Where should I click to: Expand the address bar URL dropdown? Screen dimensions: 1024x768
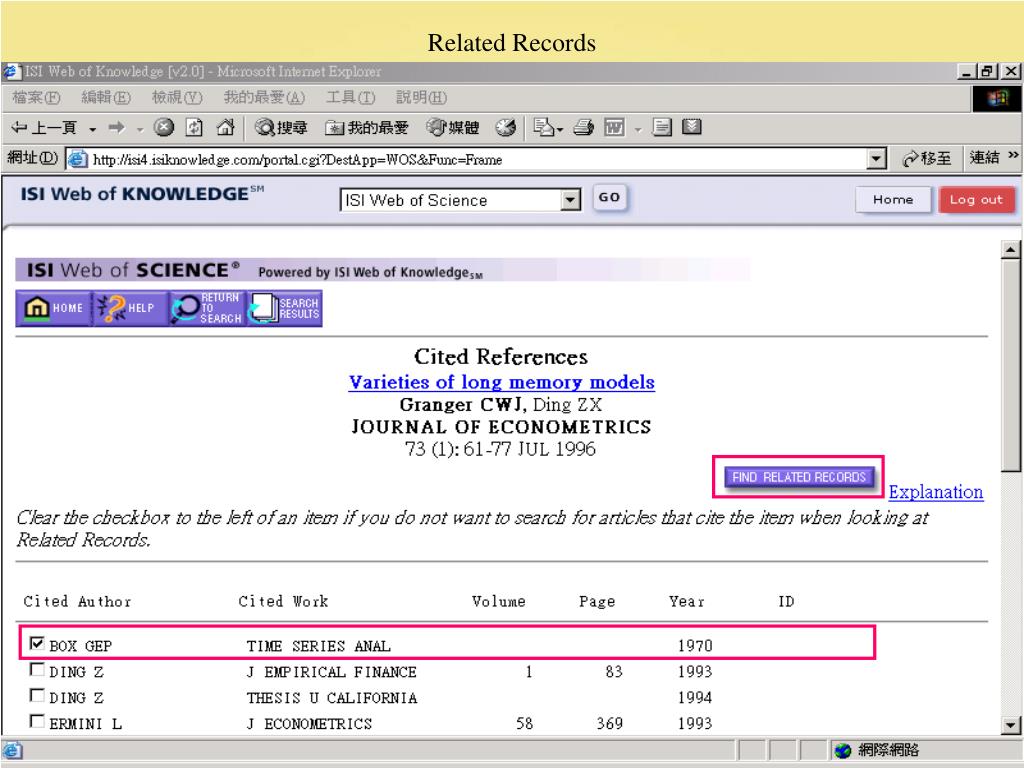click(x=876, y=159)
